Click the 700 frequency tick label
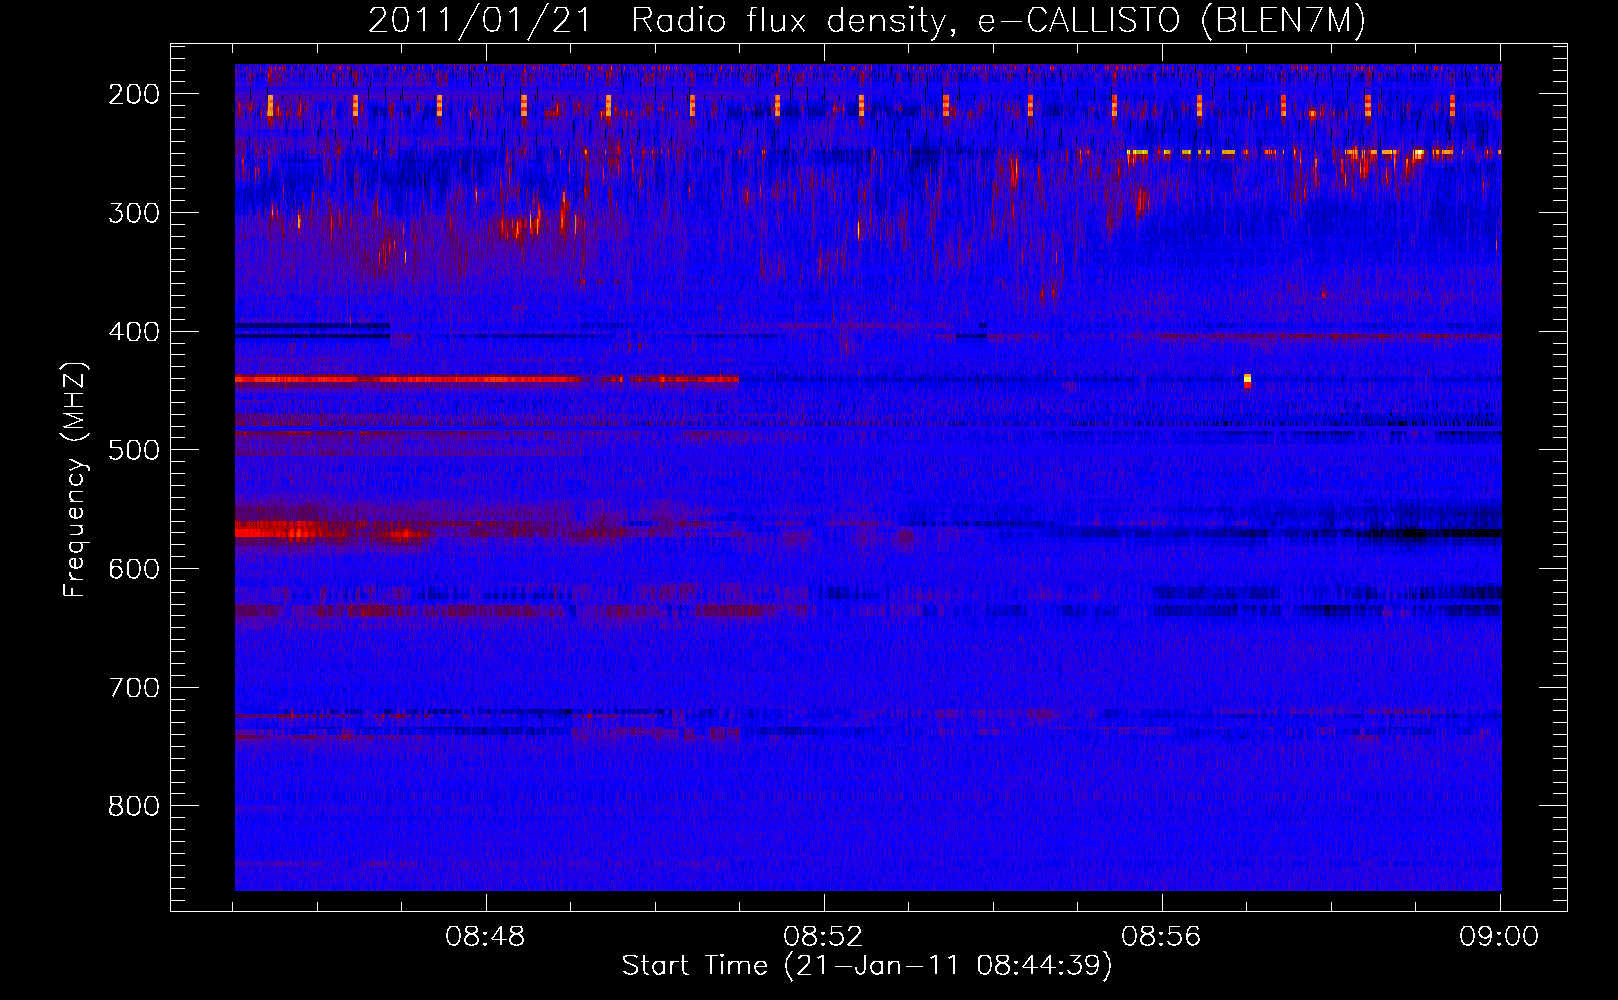1618x1000 pixels. coord(134,688)
